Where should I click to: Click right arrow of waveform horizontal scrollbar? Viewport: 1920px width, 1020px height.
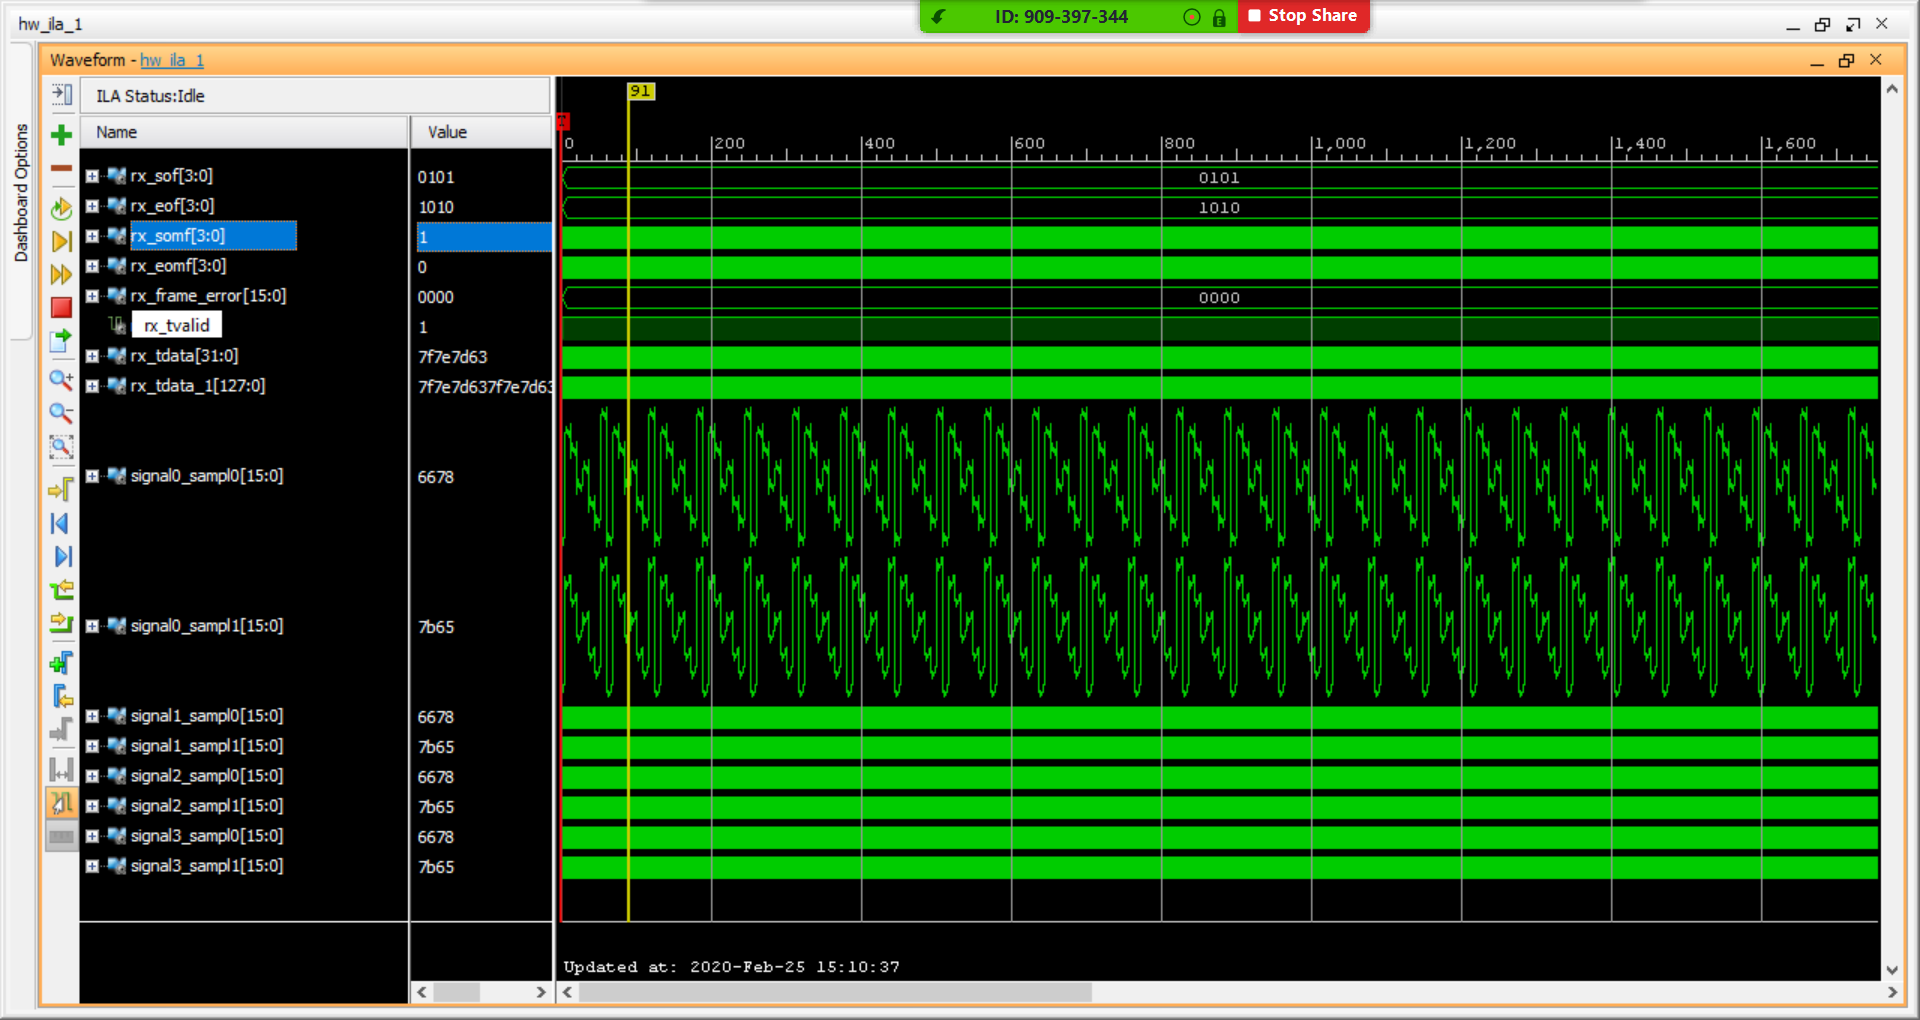coord(1892,992)
